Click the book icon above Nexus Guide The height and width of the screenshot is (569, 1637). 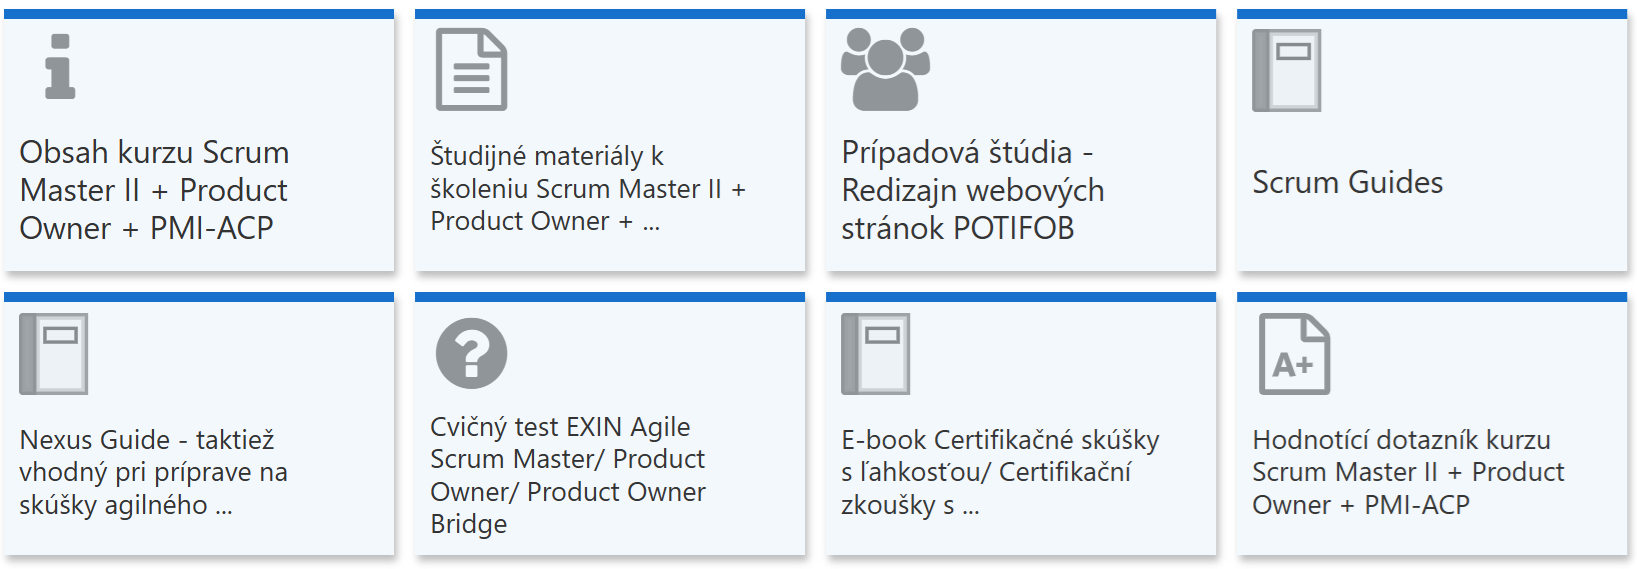pyautogui.click(x=54, y=353)
